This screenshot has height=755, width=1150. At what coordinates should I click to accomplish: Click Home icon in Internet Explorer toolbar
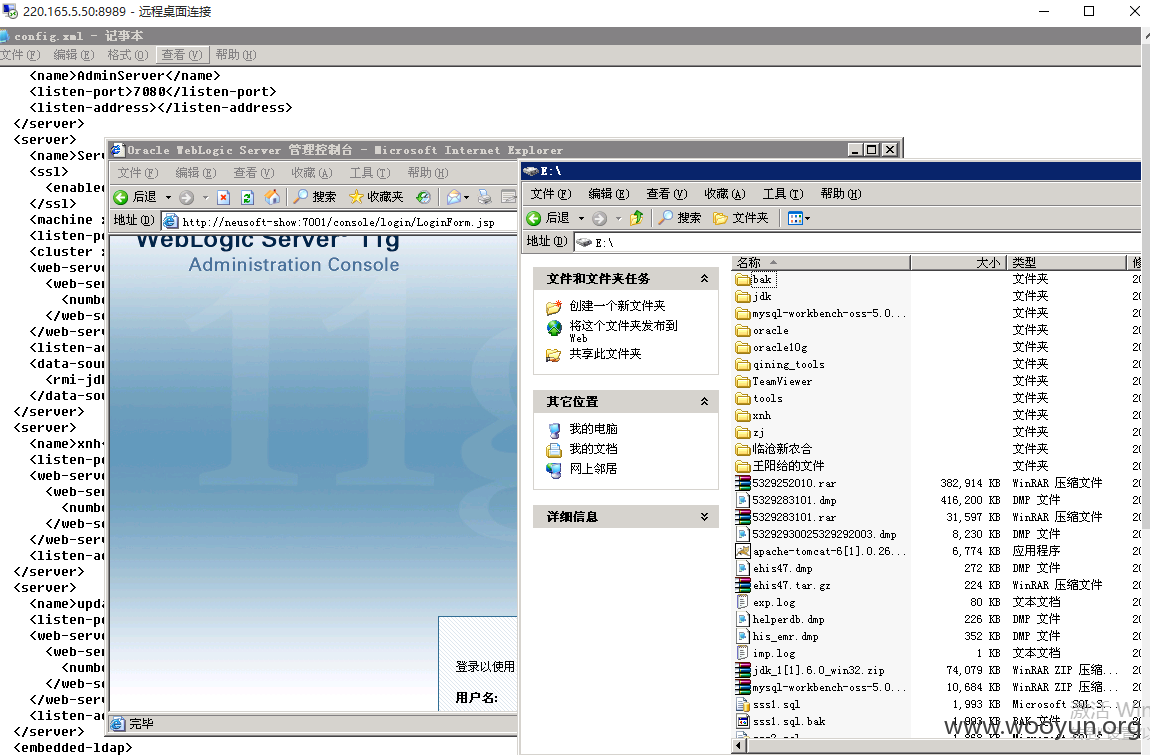tap(272, 197)
